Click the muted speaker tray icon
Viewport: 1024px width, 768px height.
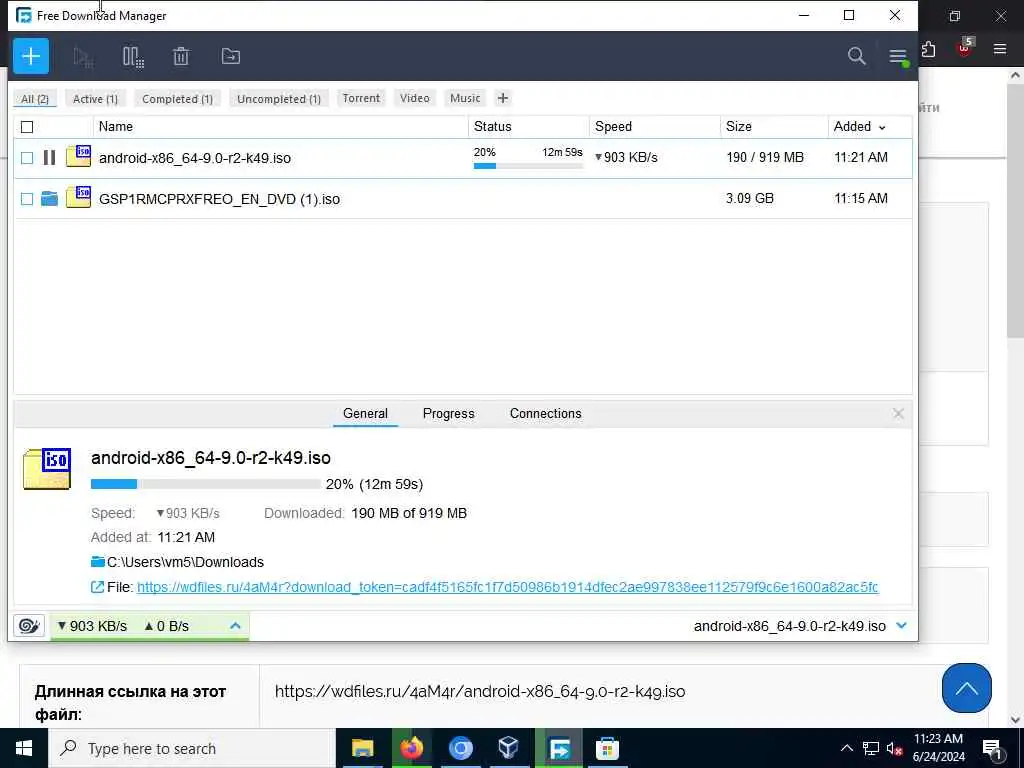pyautogui.click(x=894, y=748)
